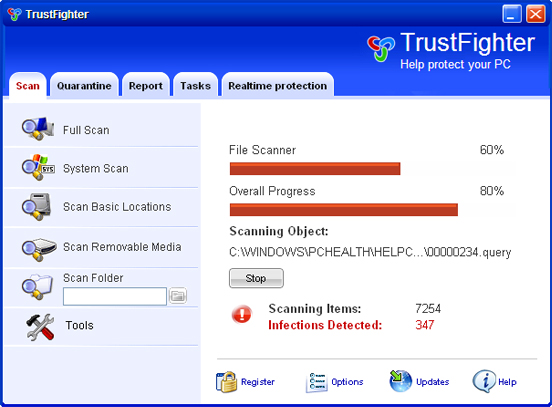Screen dimensions: 552x407
Task: Stop the running scan
Action: click(256, 278)
